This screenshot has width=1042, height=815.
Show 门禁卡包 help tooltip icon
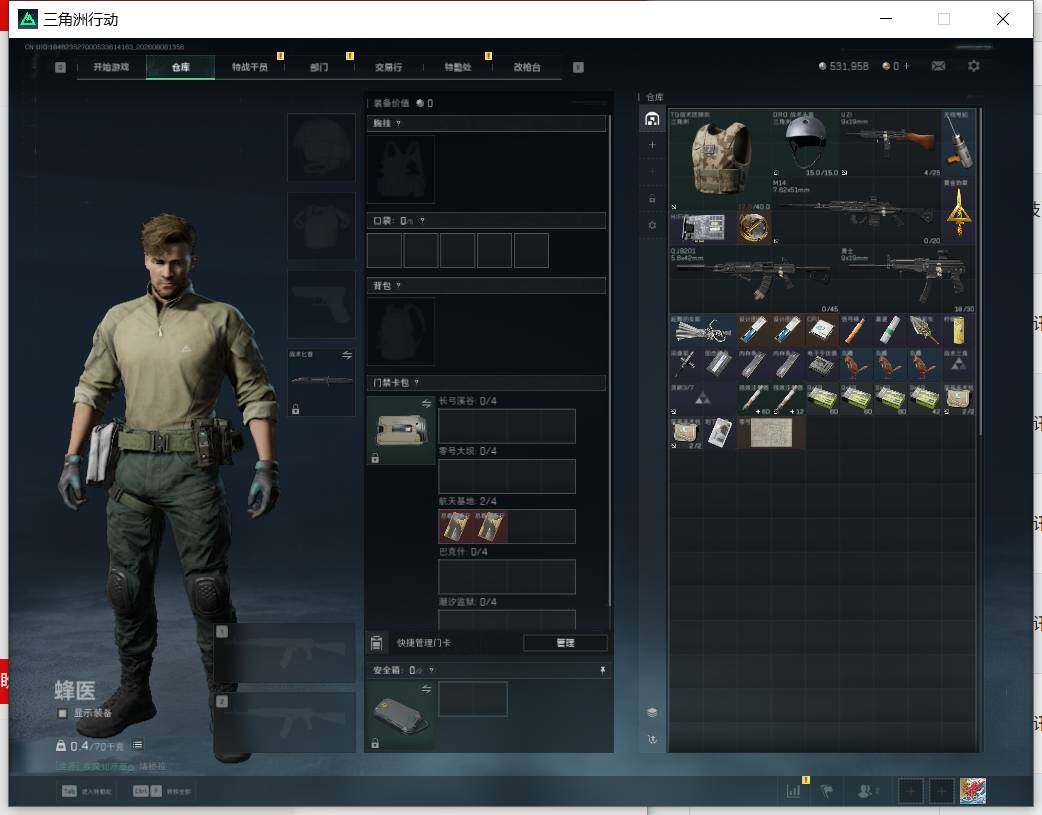point(417,382)
